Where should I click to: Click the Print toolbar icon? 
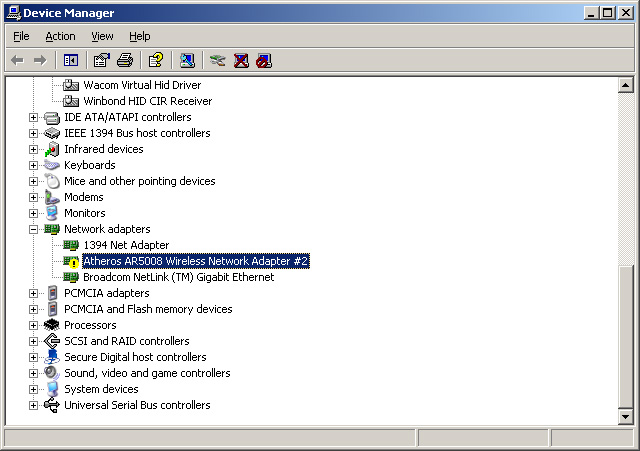[x=125, y=60]
